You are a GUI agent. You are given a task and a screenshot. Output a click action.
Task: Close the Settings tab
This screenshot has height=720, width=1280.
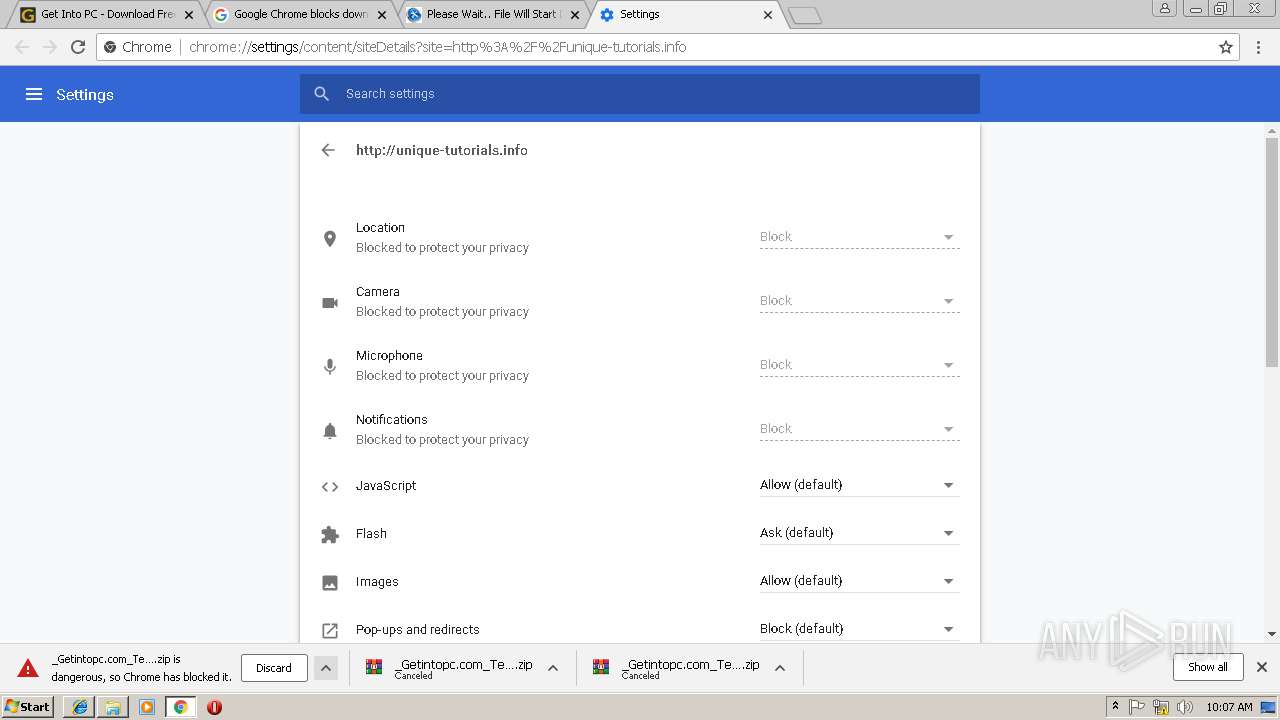[x=768, y=15]
